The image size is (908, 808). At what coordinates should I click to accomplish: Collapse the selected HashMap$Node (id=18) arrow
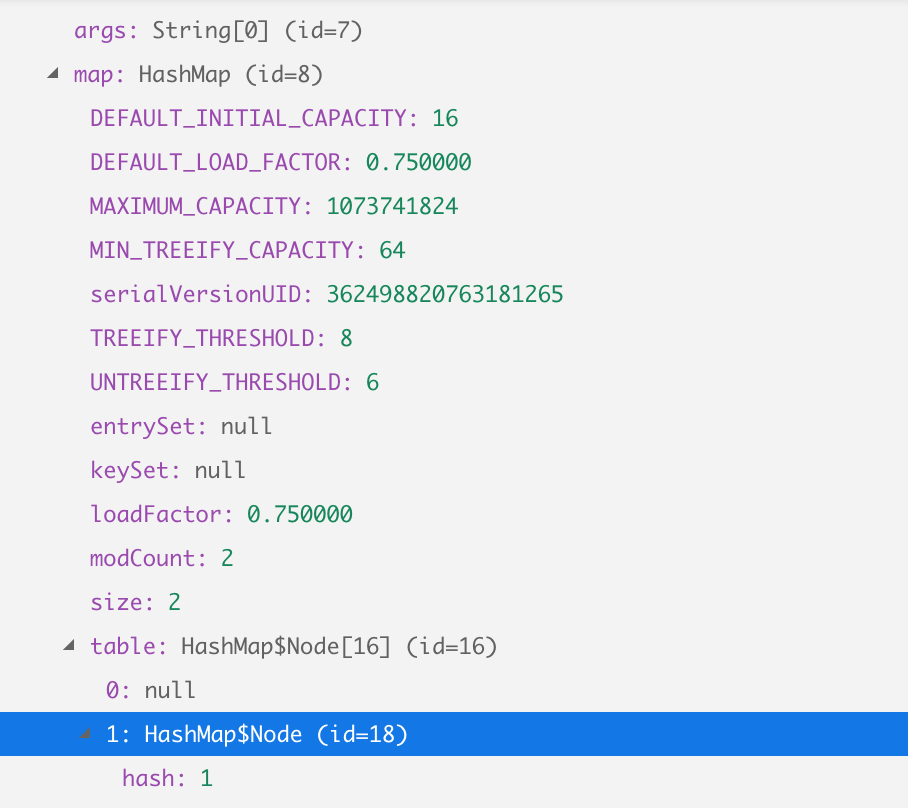86,735
